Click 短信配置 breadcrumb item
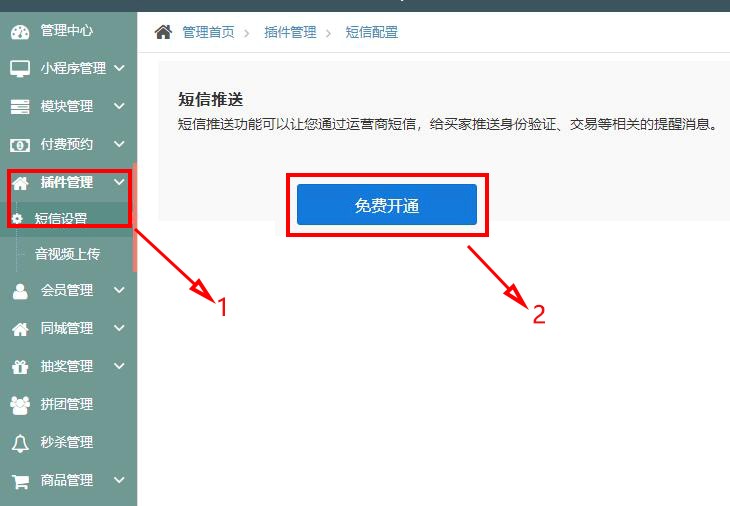730x506 pixels. pos(372,32)
